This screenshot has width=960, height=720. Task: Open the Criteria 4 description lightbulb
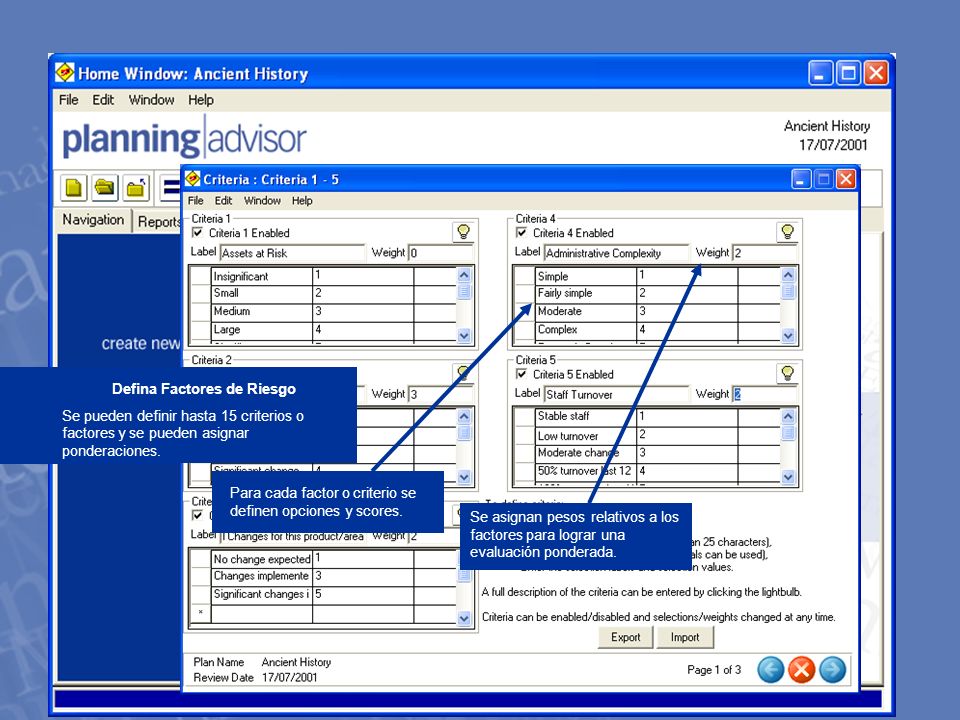787,232
